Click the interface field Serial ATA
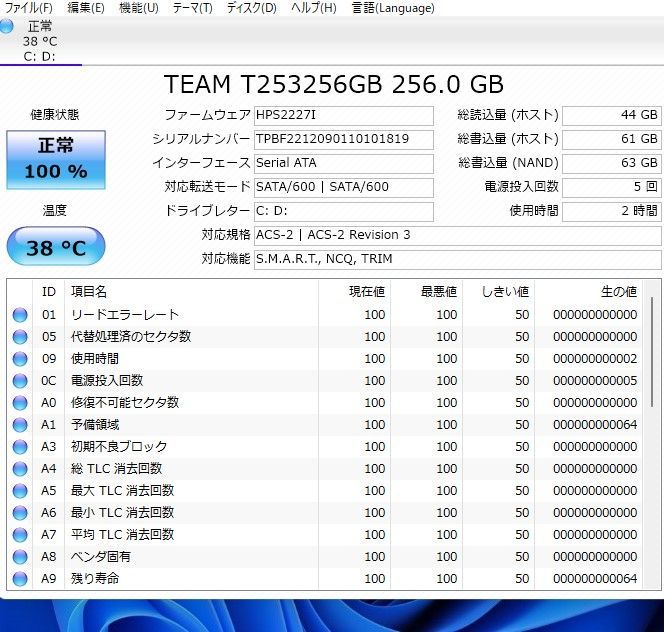The image size is (664, 632). click(343, 163)
